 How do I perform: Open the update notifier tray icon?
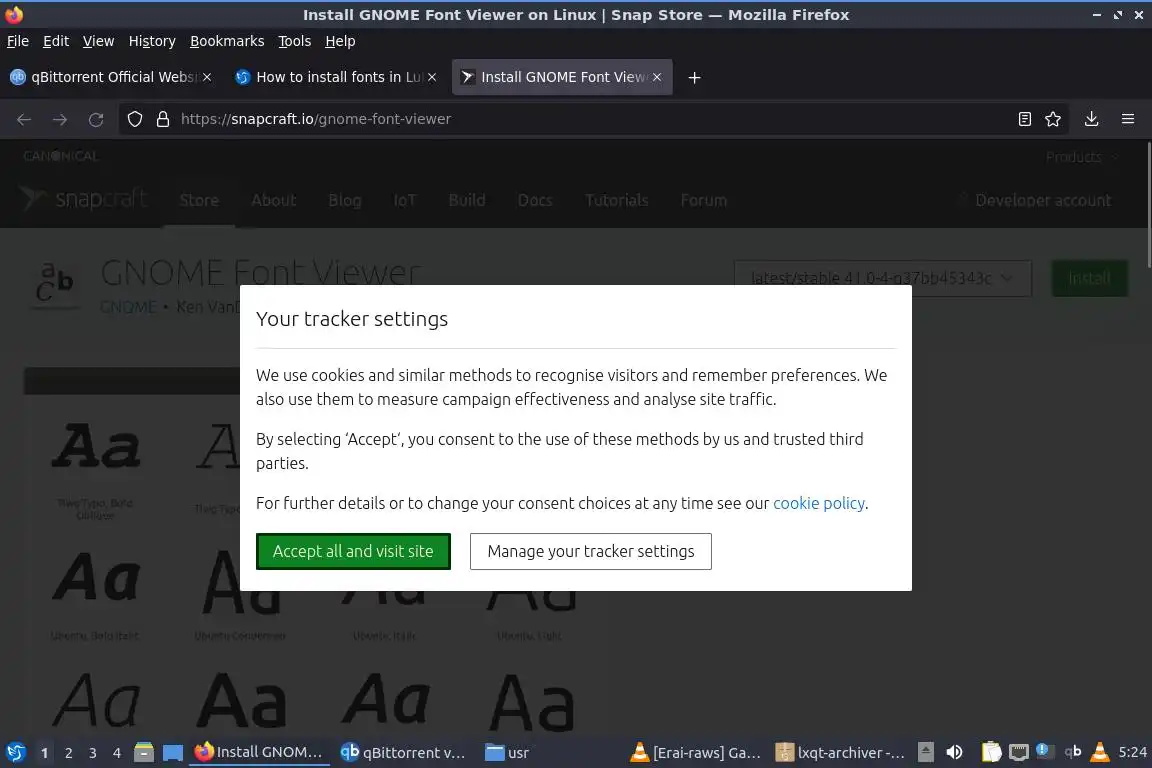click(x=1044, y=751)
